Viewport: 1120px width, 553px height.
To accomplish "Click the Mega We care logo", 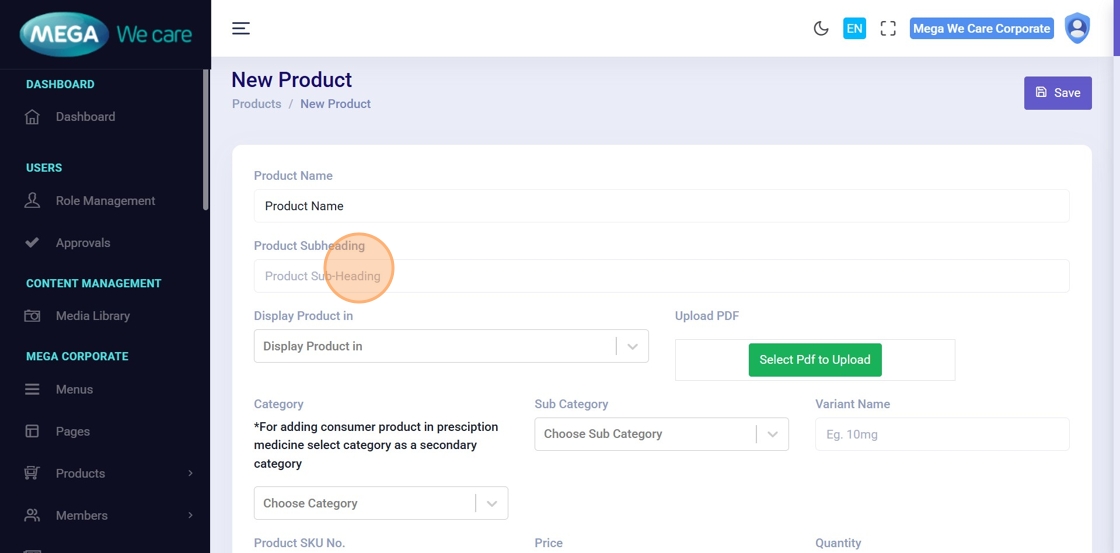I will 105,34.
